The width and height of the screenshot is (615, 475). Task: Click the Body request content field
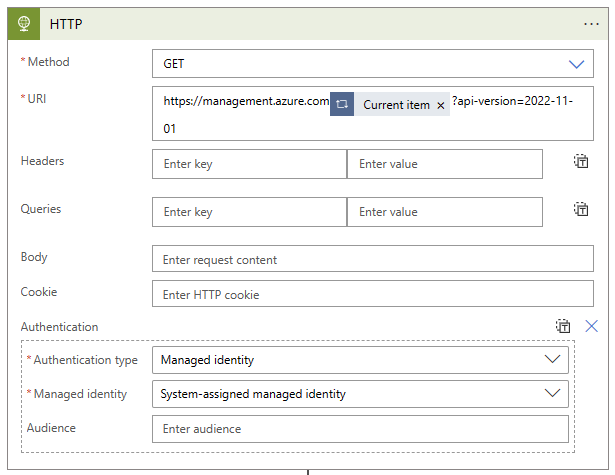click(x=372, y=260)
